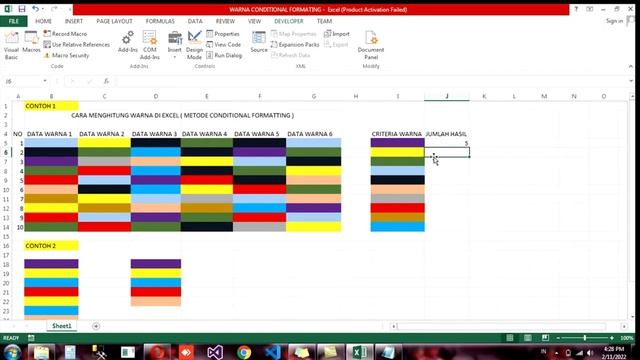
Task: Open the FILE tab
Action: [x=13, y=21]
